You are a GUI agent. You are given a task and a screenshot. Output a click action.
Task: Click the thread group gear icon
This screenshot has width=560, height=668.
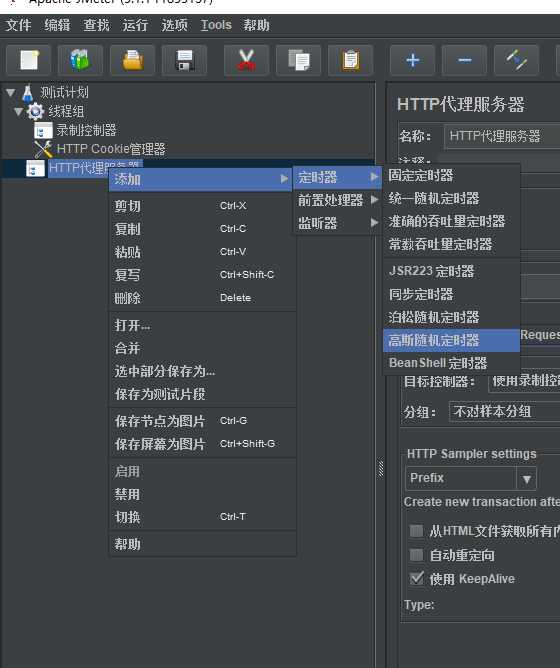coord(35,112)
